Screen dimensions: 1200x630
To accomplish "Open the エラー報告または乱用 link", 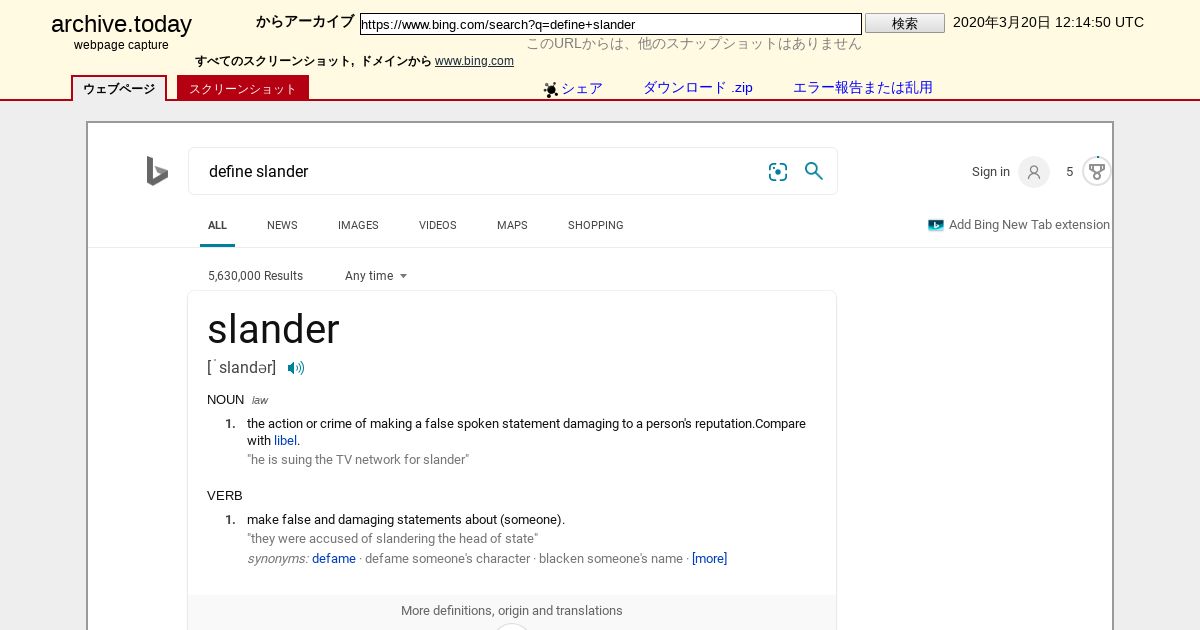I will pos(863,88).
